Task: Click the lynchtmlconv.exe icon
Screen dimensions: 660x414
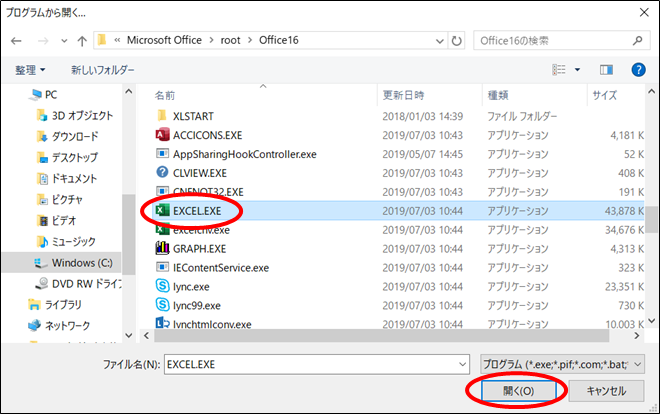Action: tap(162, 323)
